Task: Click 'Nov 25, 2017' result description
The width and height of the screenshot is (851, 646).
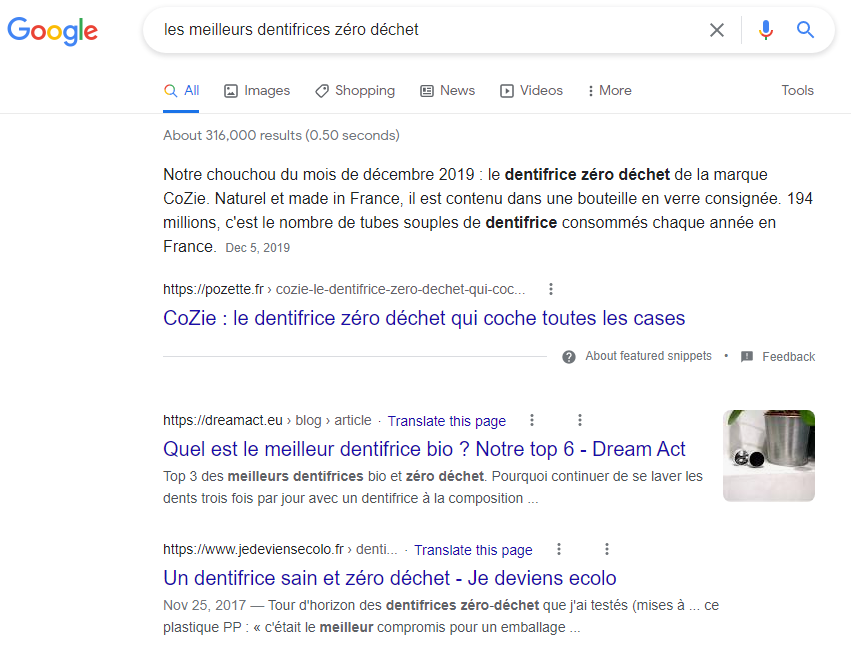Action: tap(441, 616)
